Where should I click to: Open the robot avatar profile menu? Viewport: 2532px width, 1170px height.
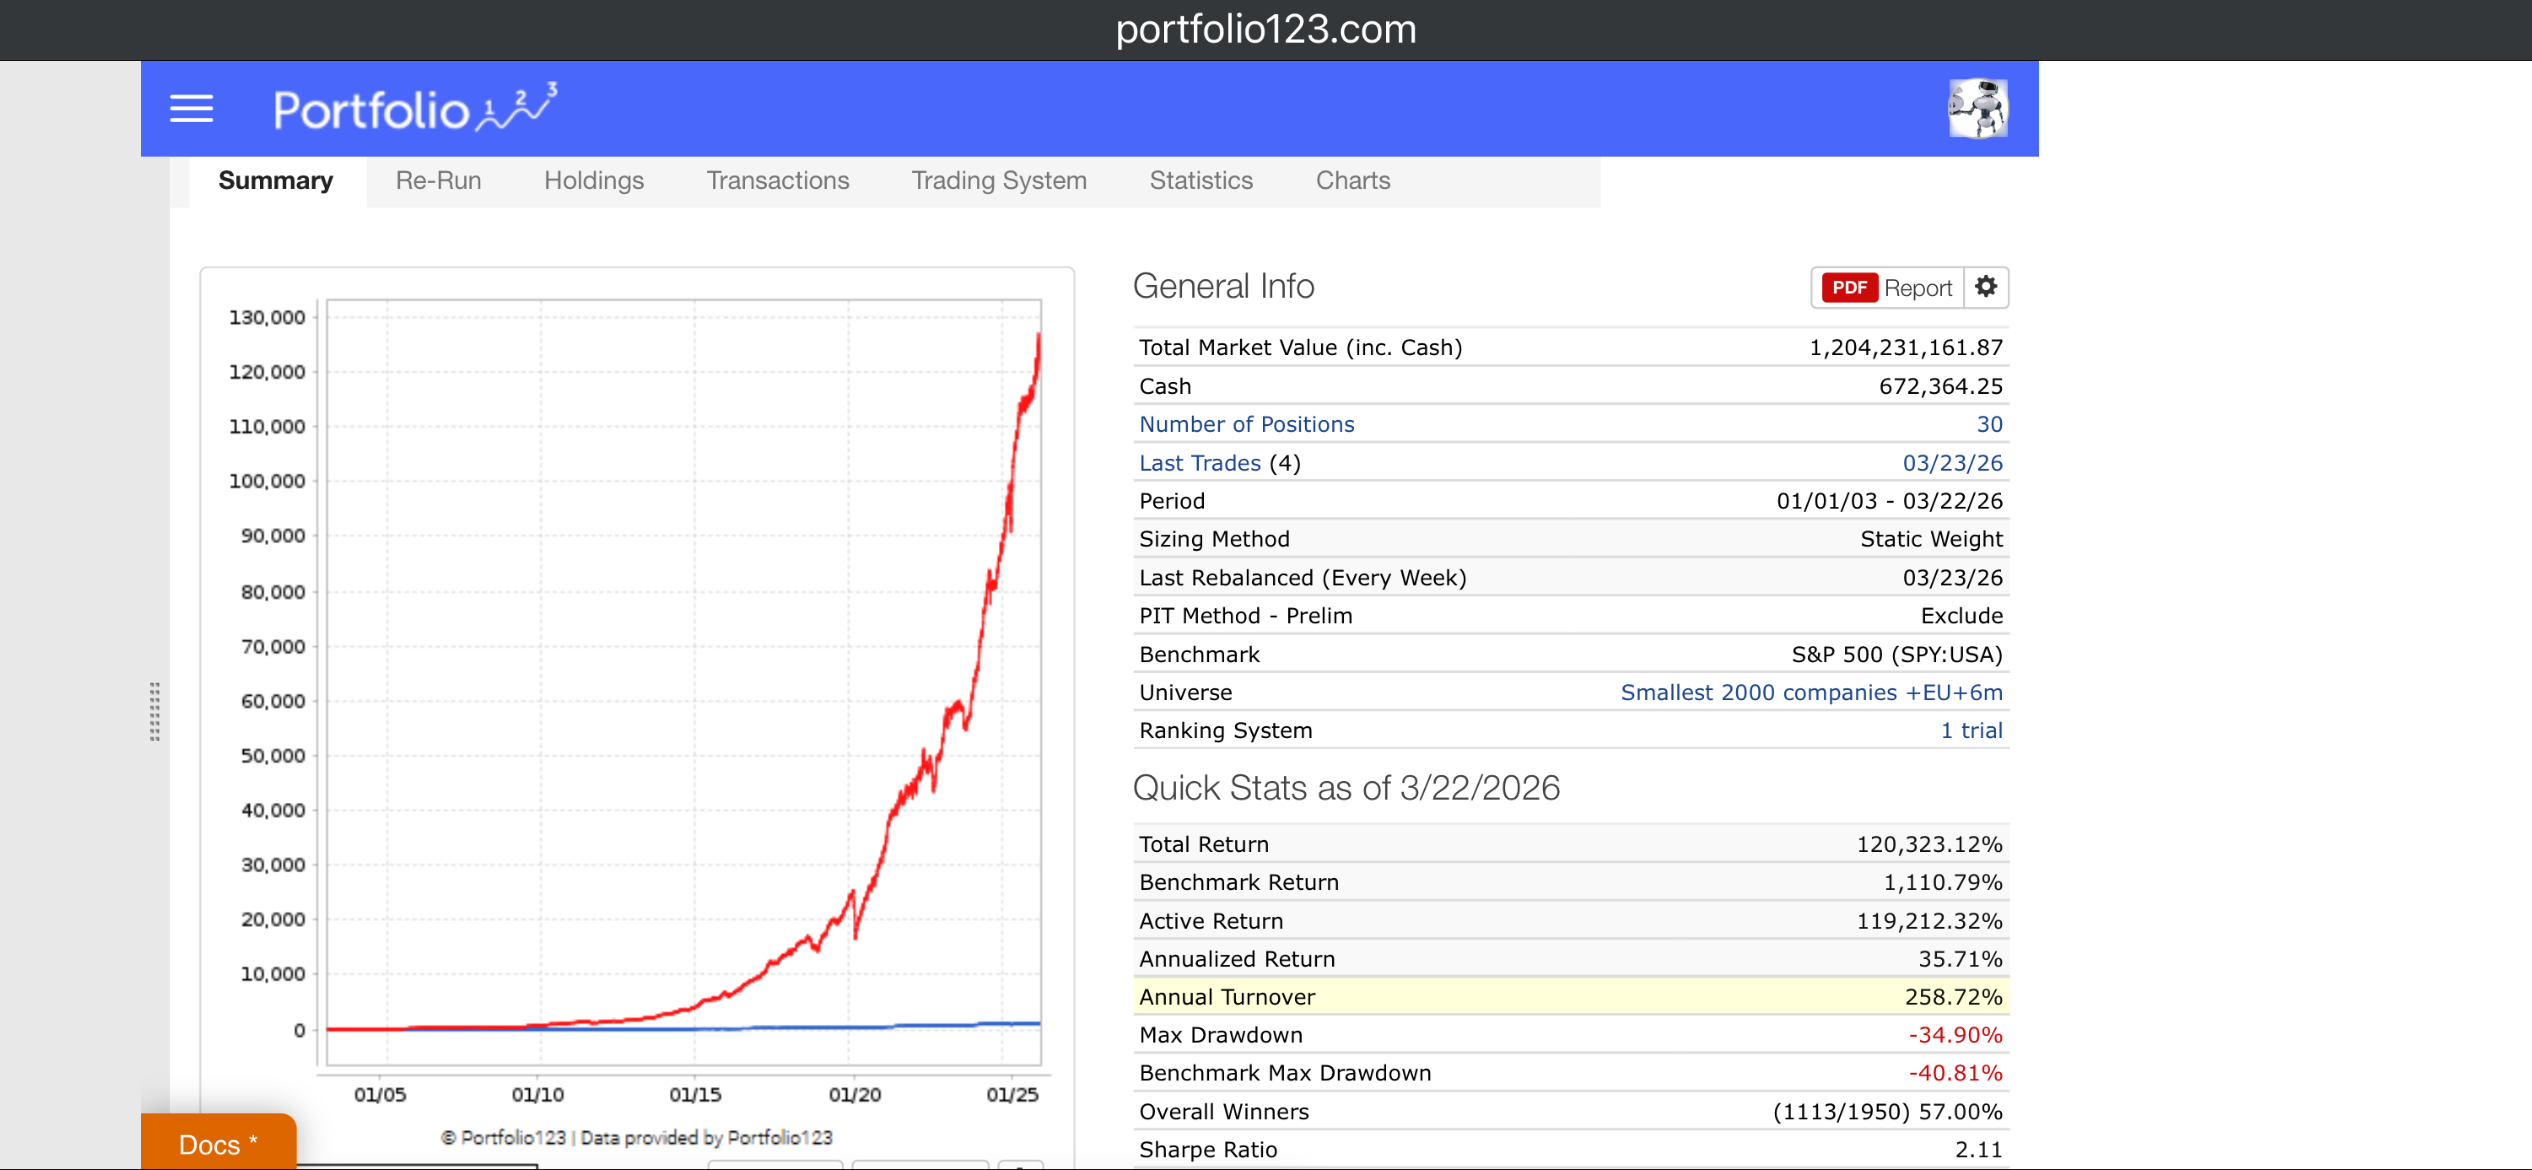coord(1977,108)
